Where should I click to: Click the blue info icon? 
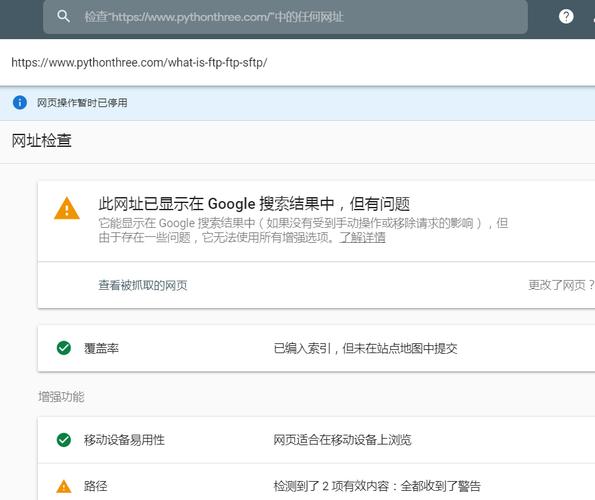pos(20,102)
